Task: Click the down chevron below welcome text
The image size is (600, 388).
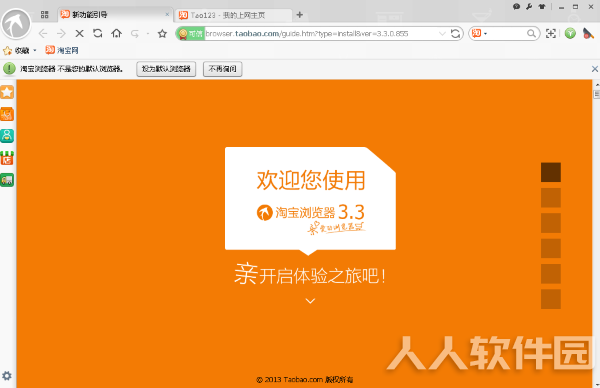Action: 310,301
